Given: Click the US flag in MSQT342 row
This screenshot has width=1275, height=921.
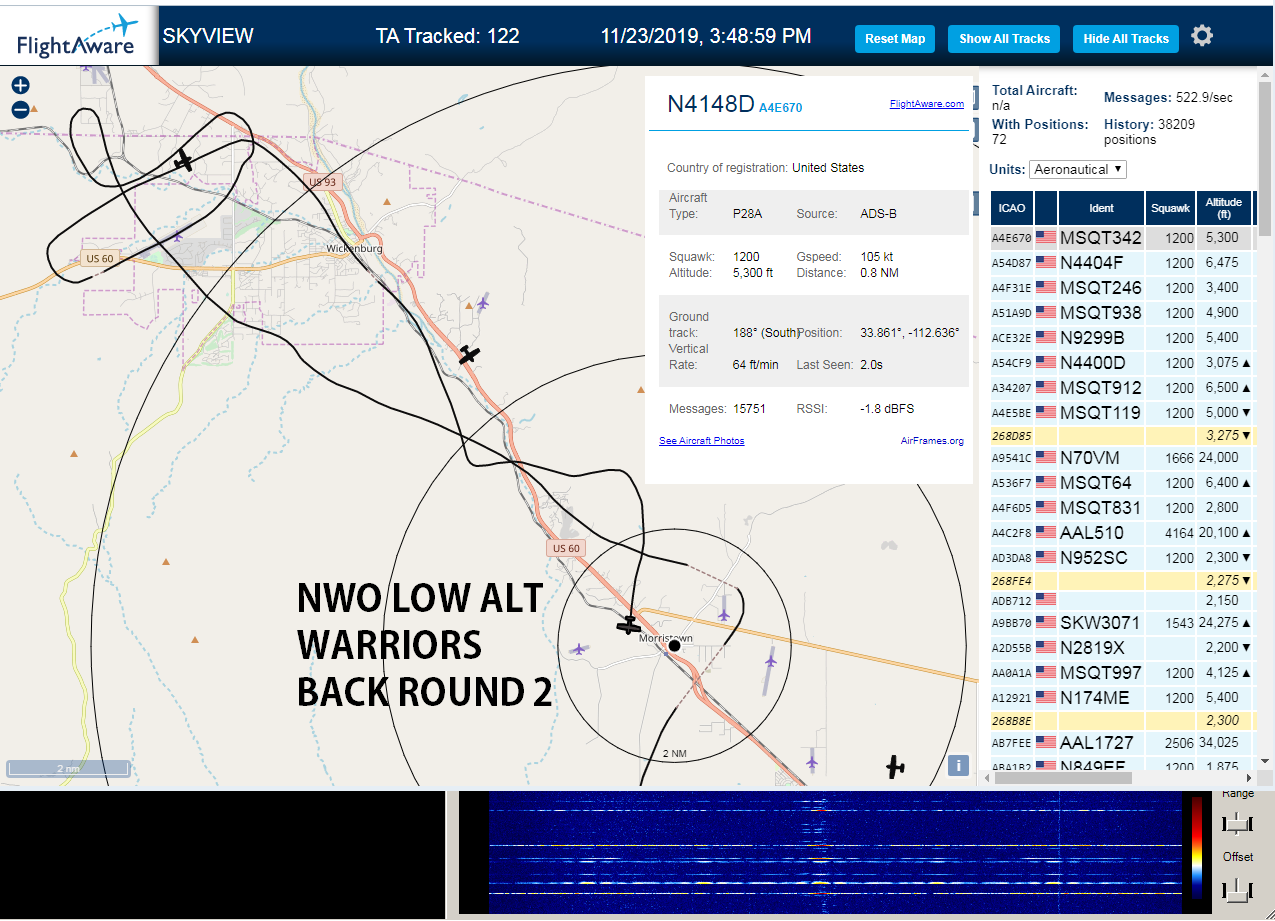Looking at the screenshot, I should tap(1046, 238).
